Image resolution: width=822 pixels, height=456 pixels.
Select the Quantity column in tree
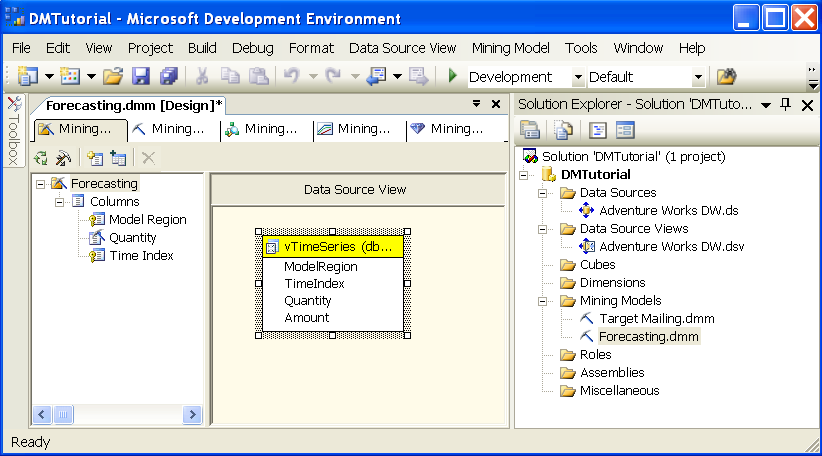tap(133, 237)
